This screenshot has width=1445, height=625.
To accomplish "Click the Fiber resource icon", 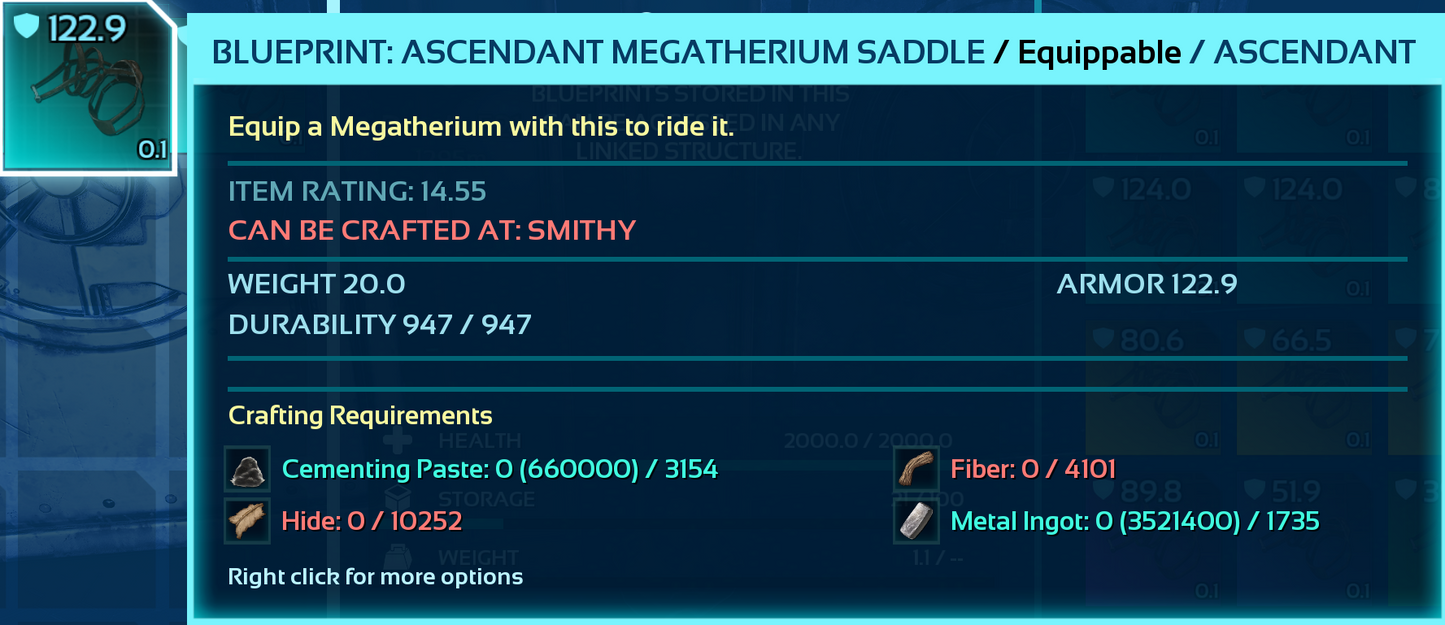I will [916, 469].
